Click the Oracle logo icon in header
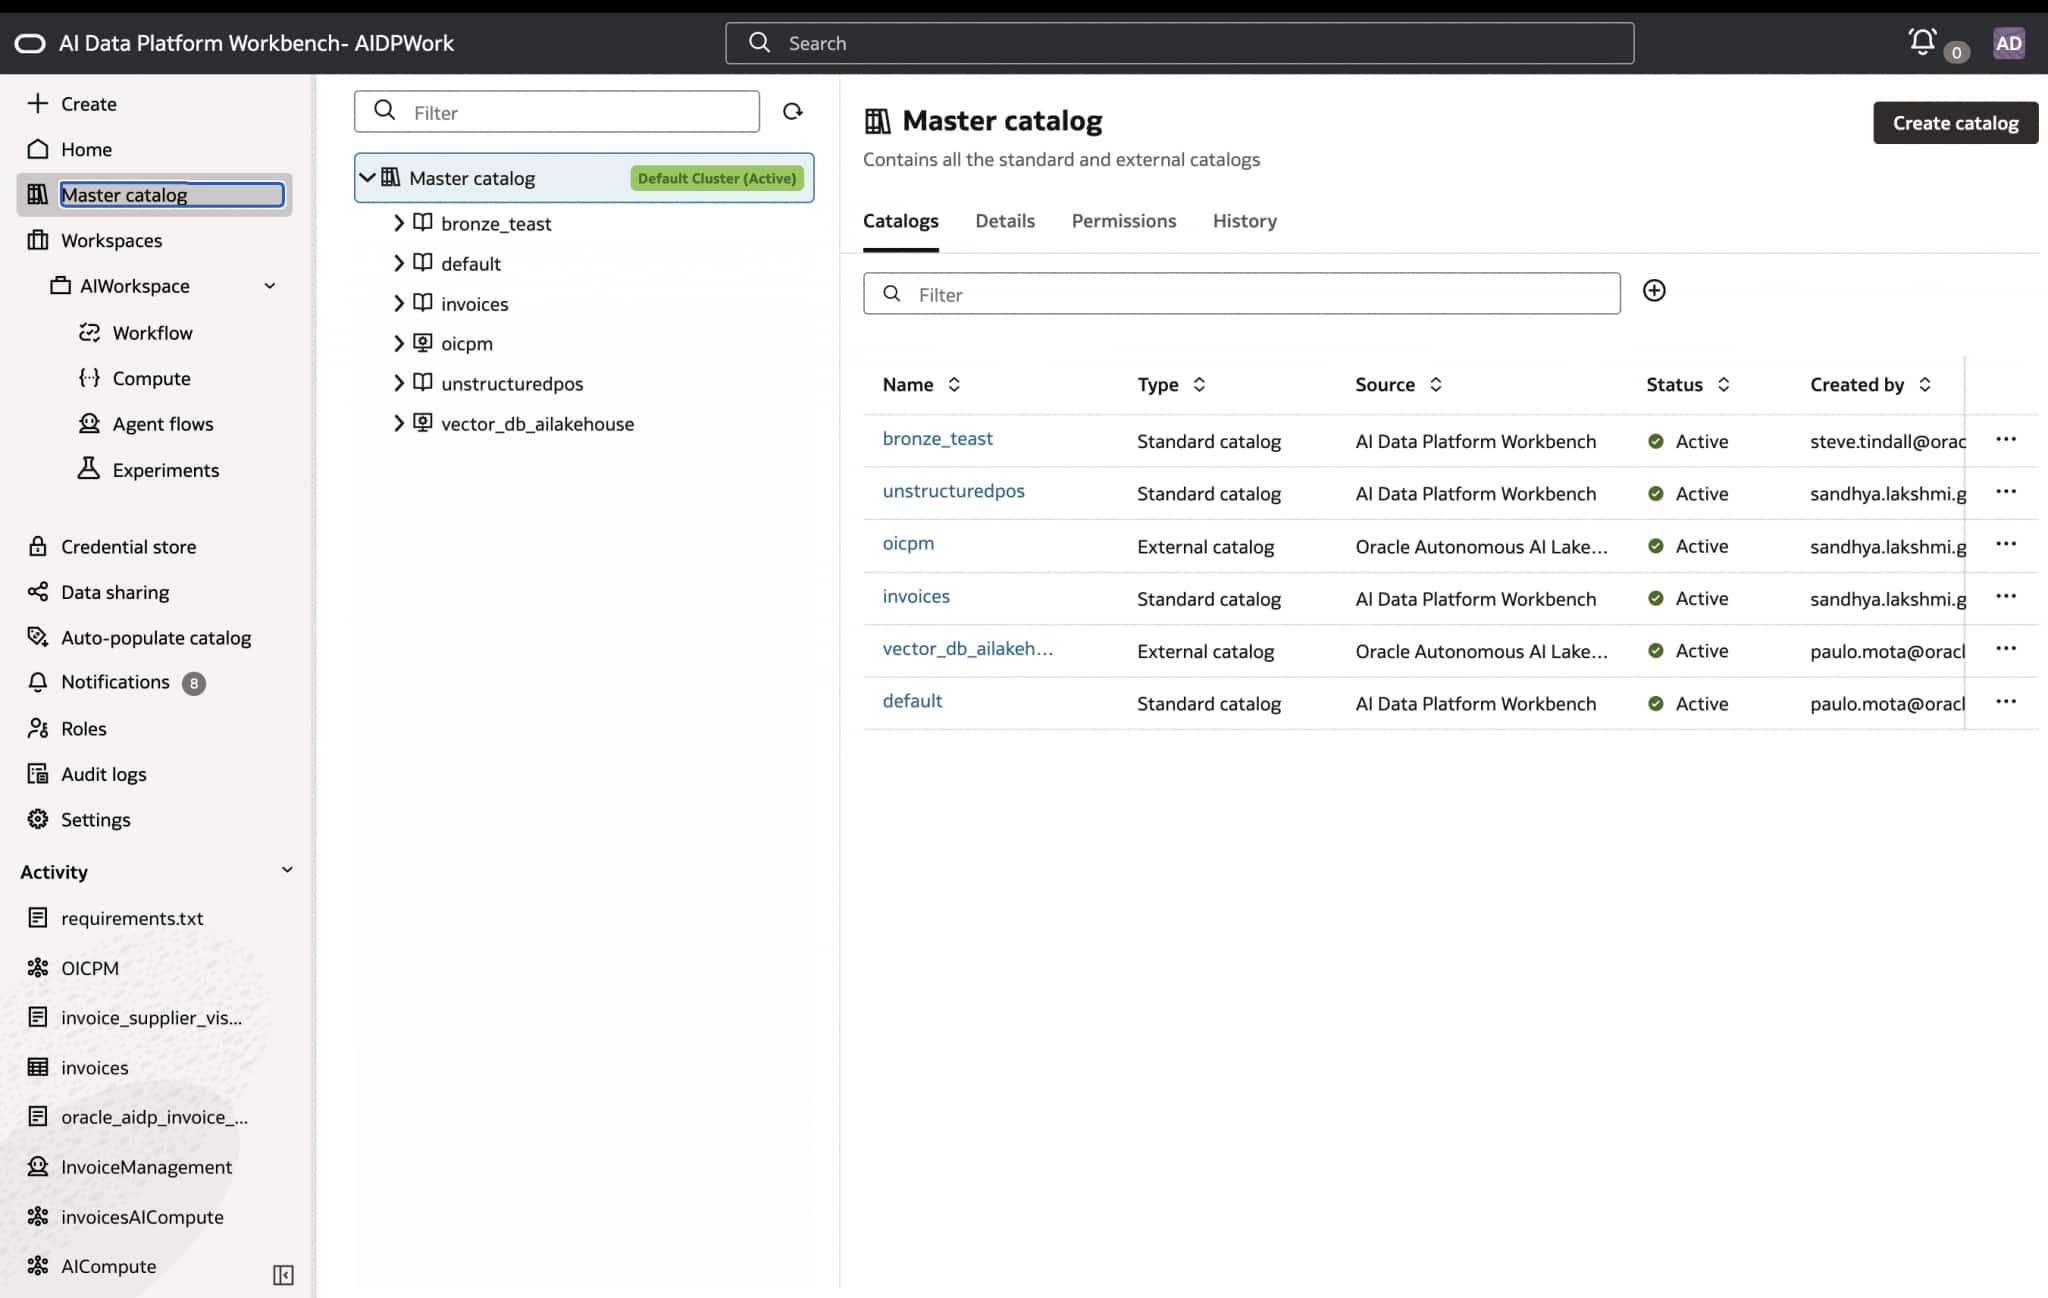Viewport: 2048px width, 1298px height. tap(30, 43)
